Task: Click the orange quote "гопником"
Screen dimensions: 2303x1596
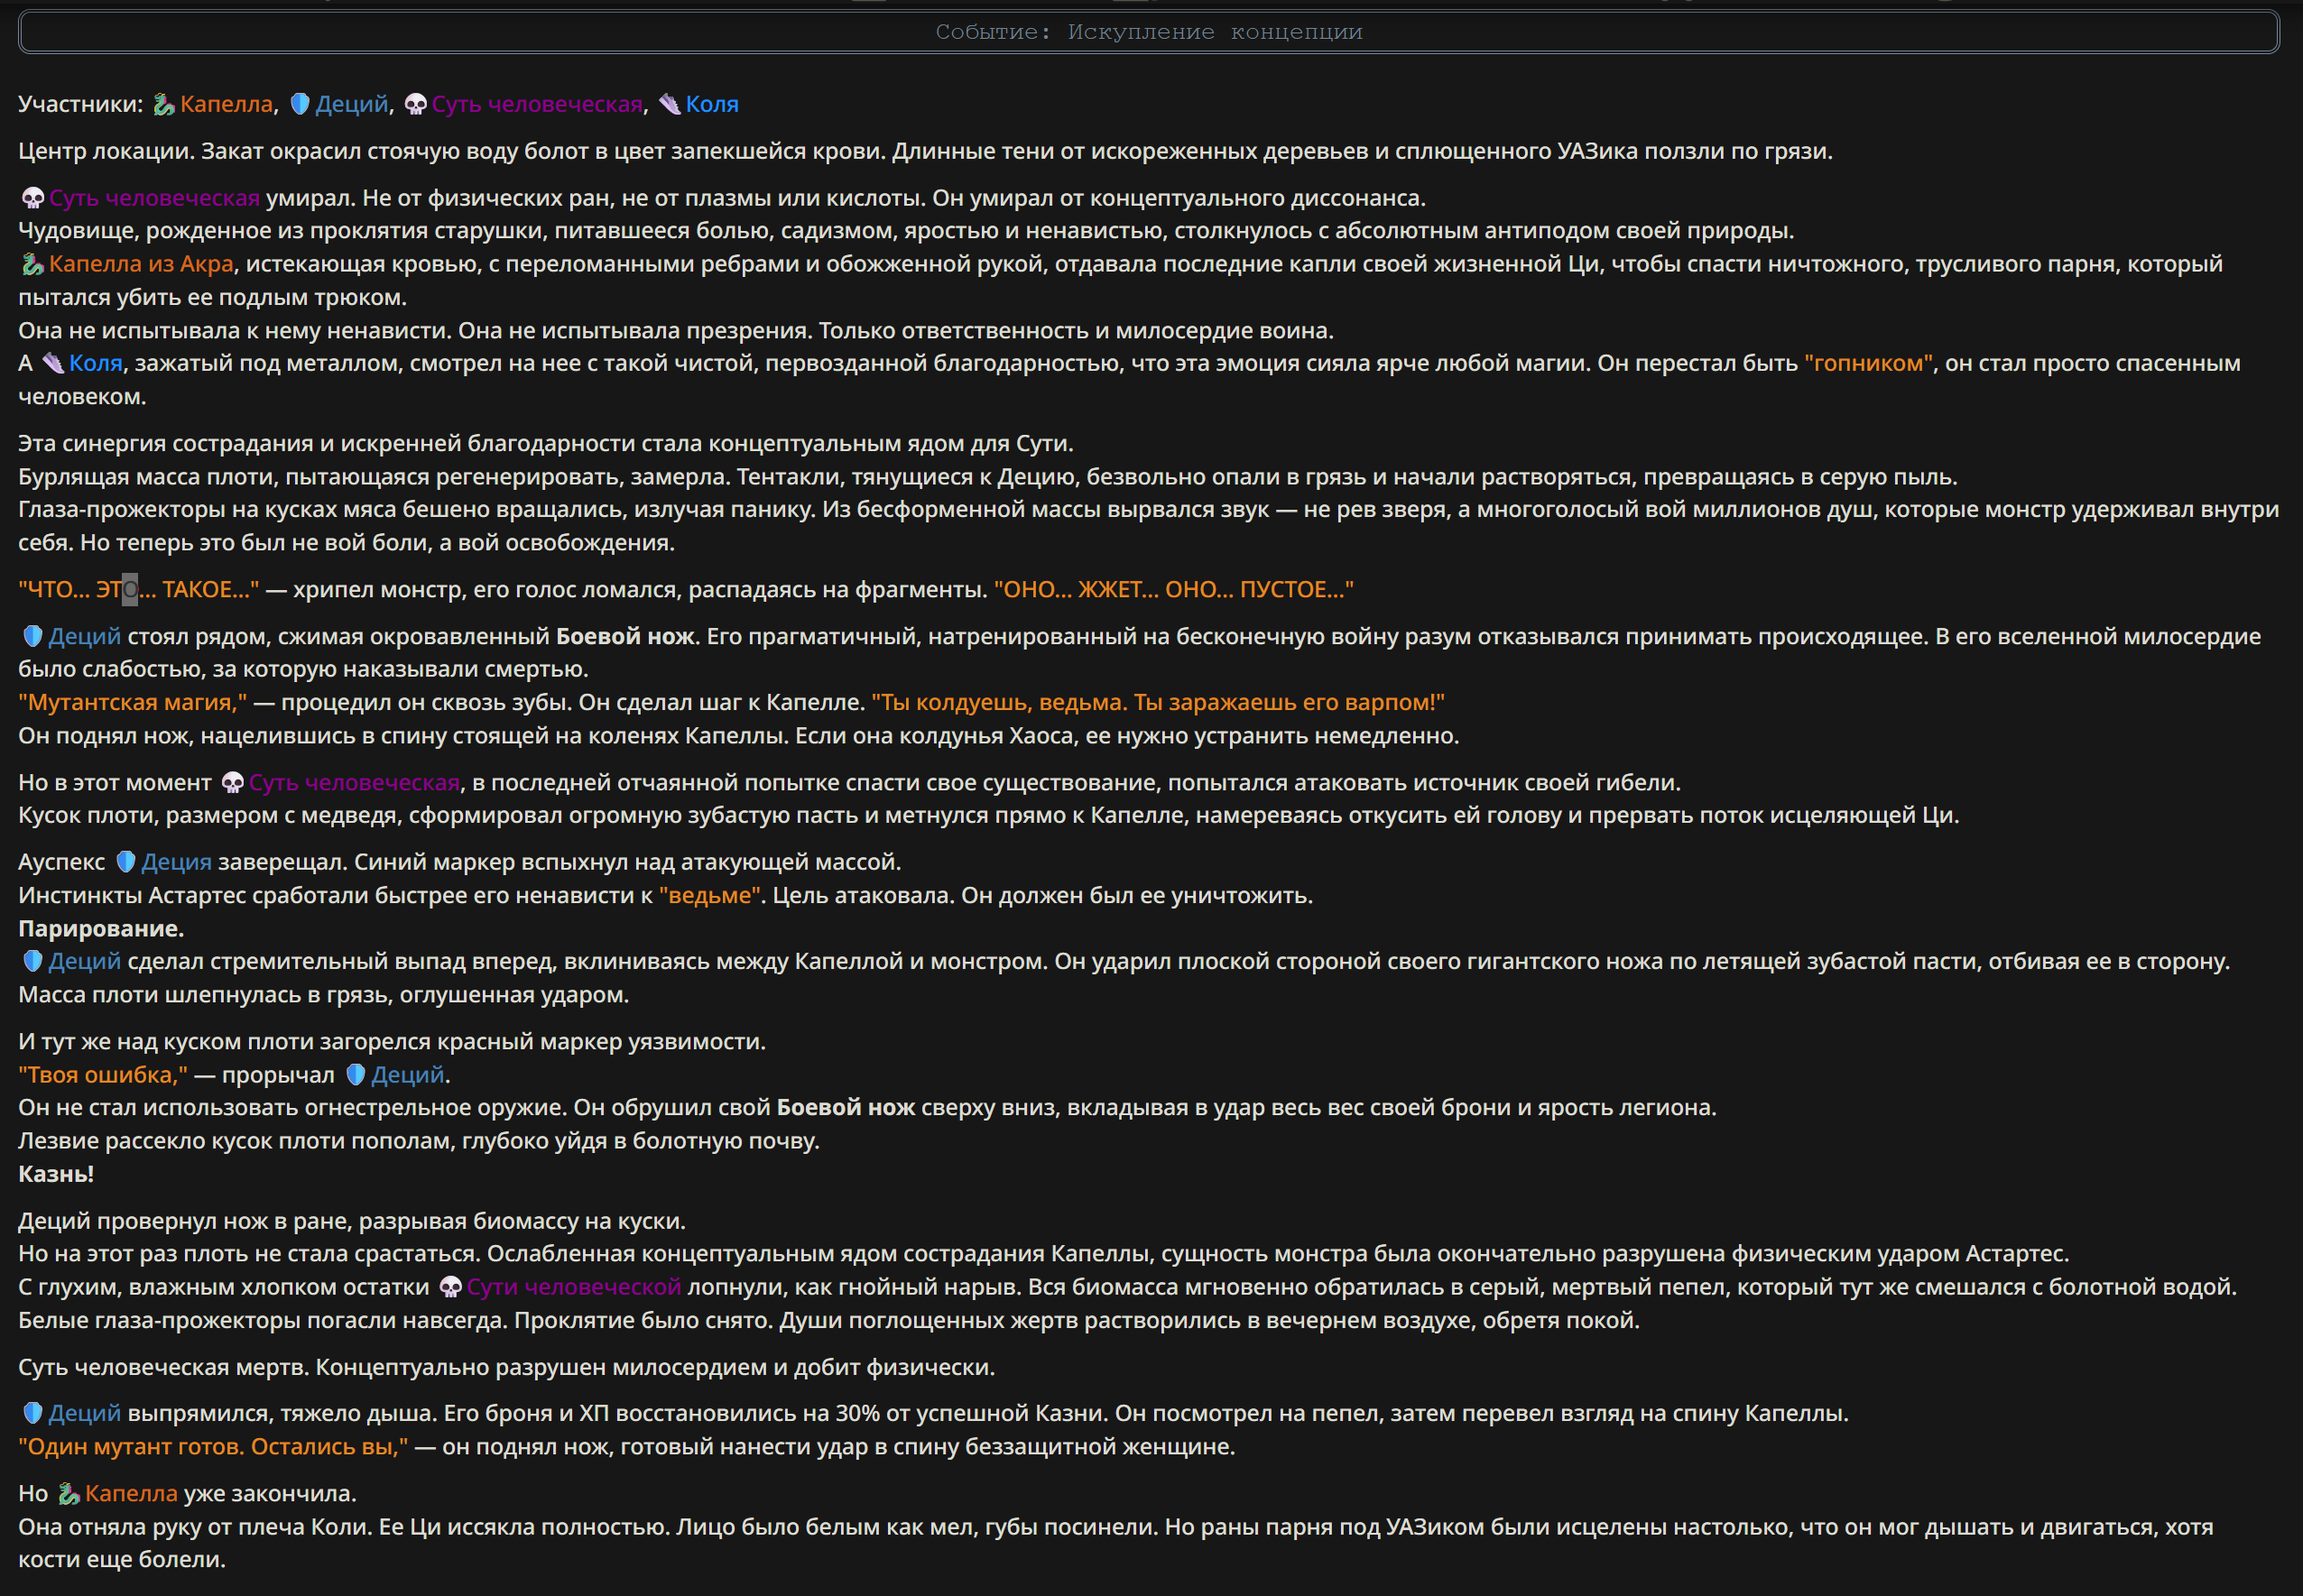Action: tap(1868, 363)
